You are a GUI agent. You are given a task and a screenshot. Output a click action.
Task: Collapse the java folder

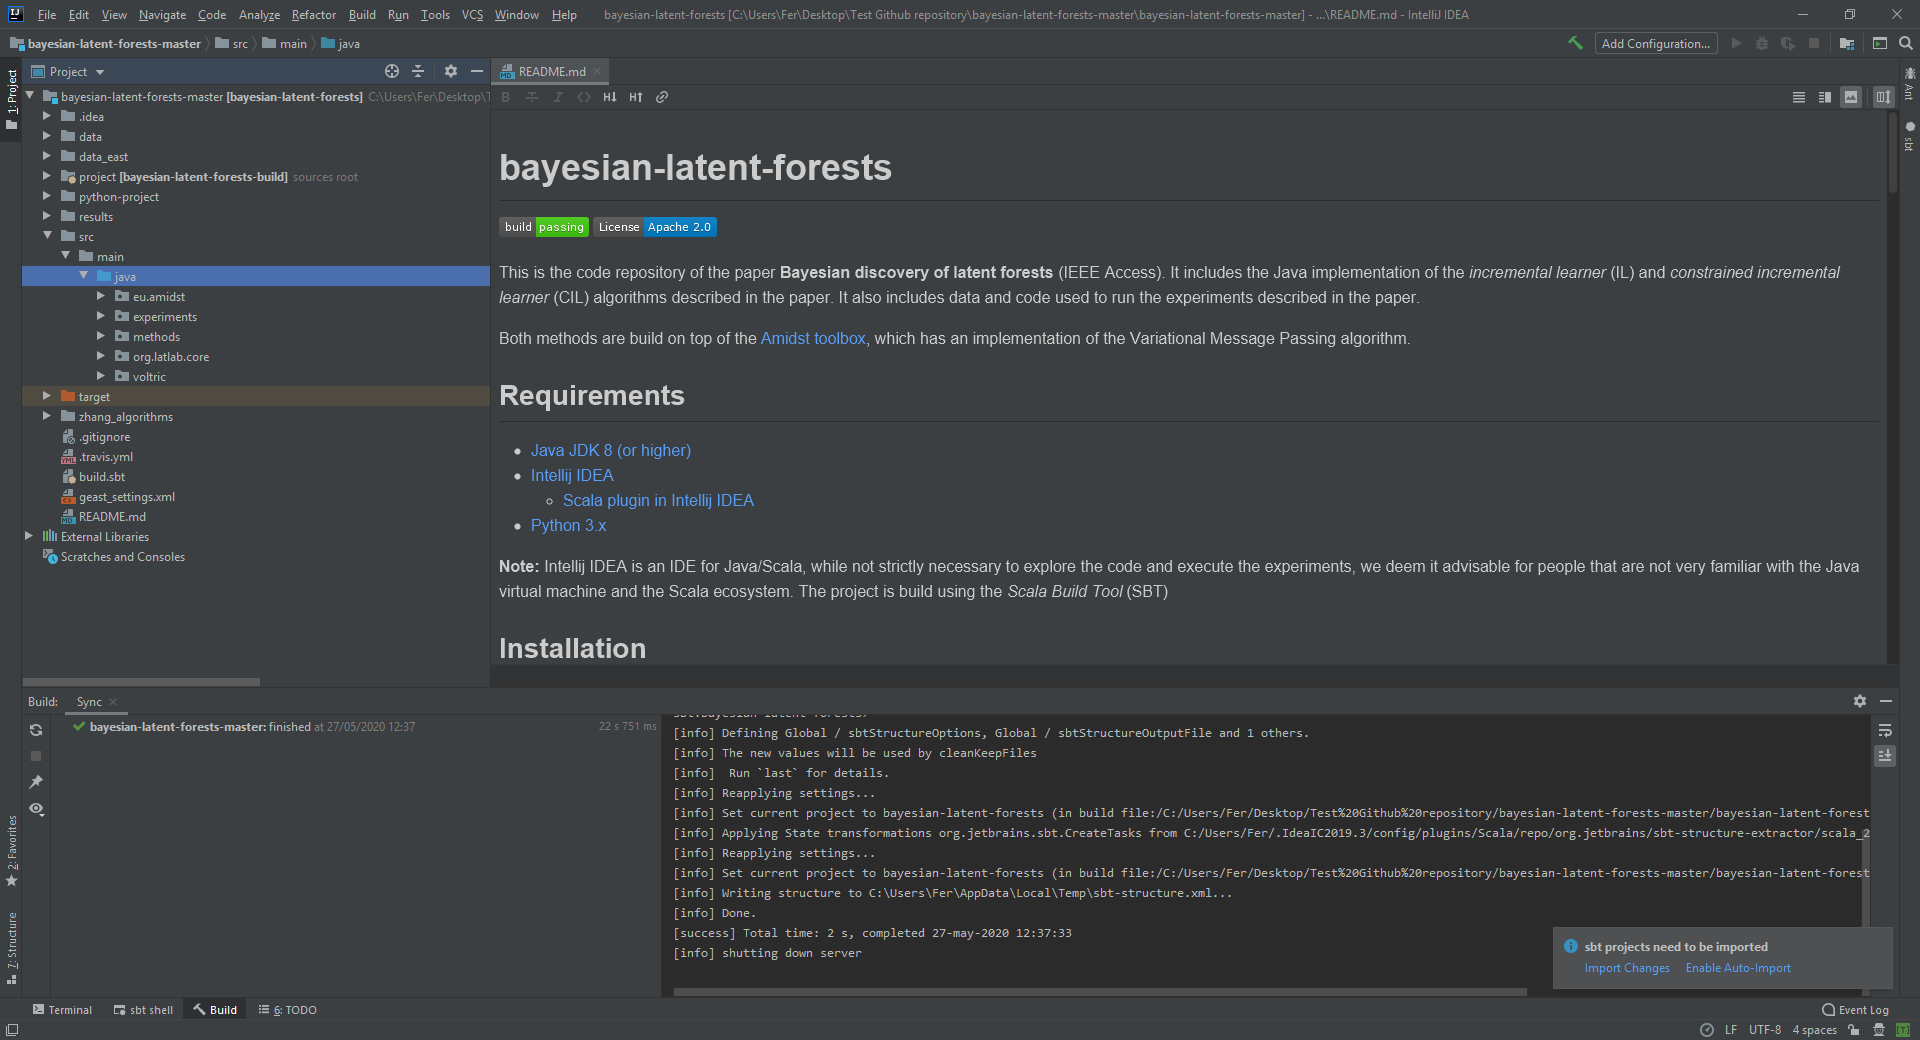tap(83, 276)
